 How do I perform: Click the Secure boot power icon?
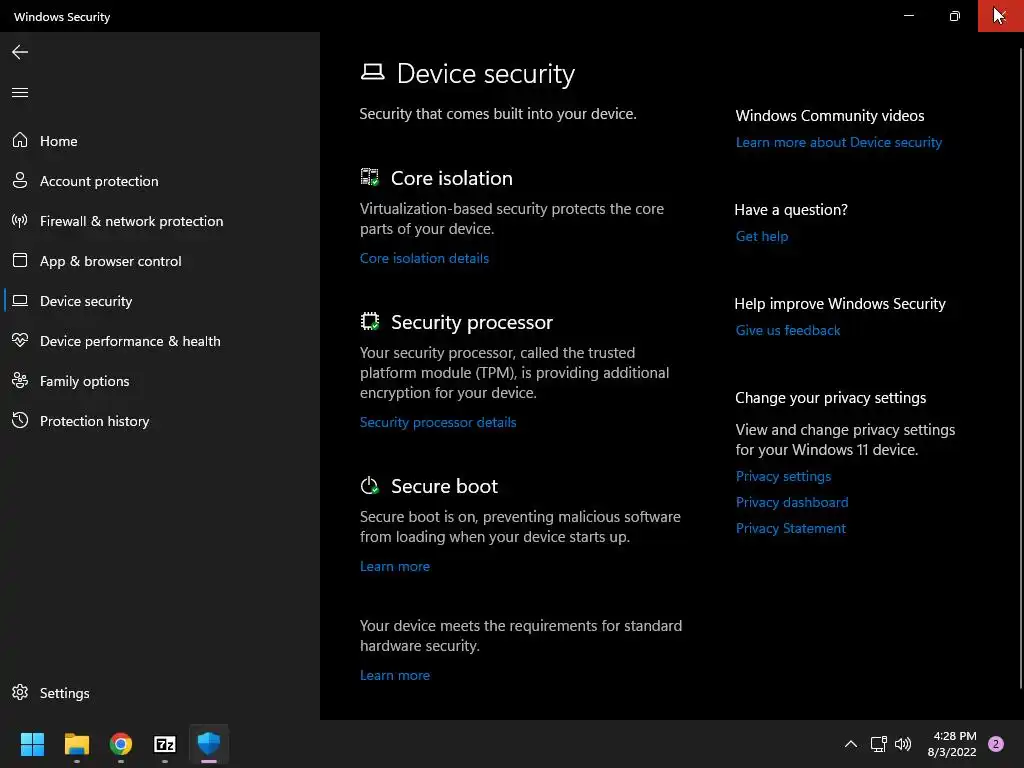pyautogui.click(x=370, y=485)
